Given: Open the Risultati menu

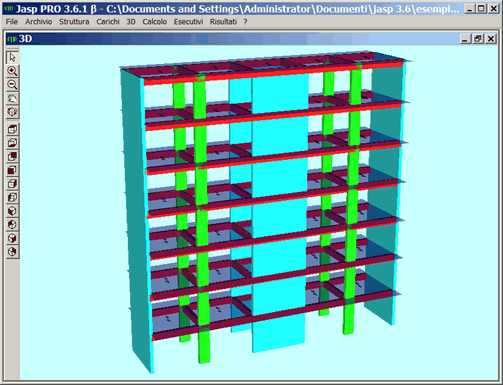Looking at the screenshot, I should tap(223, 22).
